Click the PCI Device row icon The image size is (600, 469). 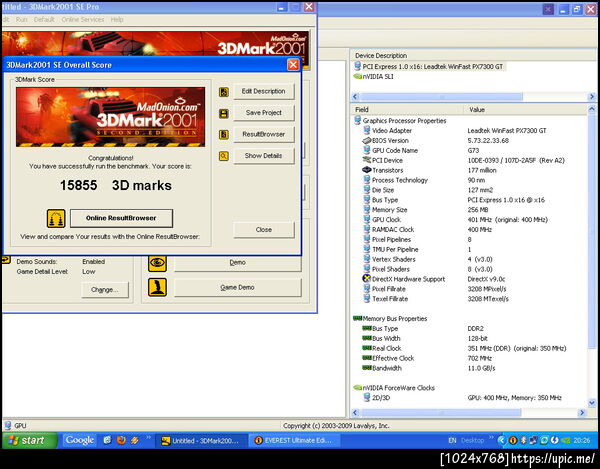click(x=367, y=160)
